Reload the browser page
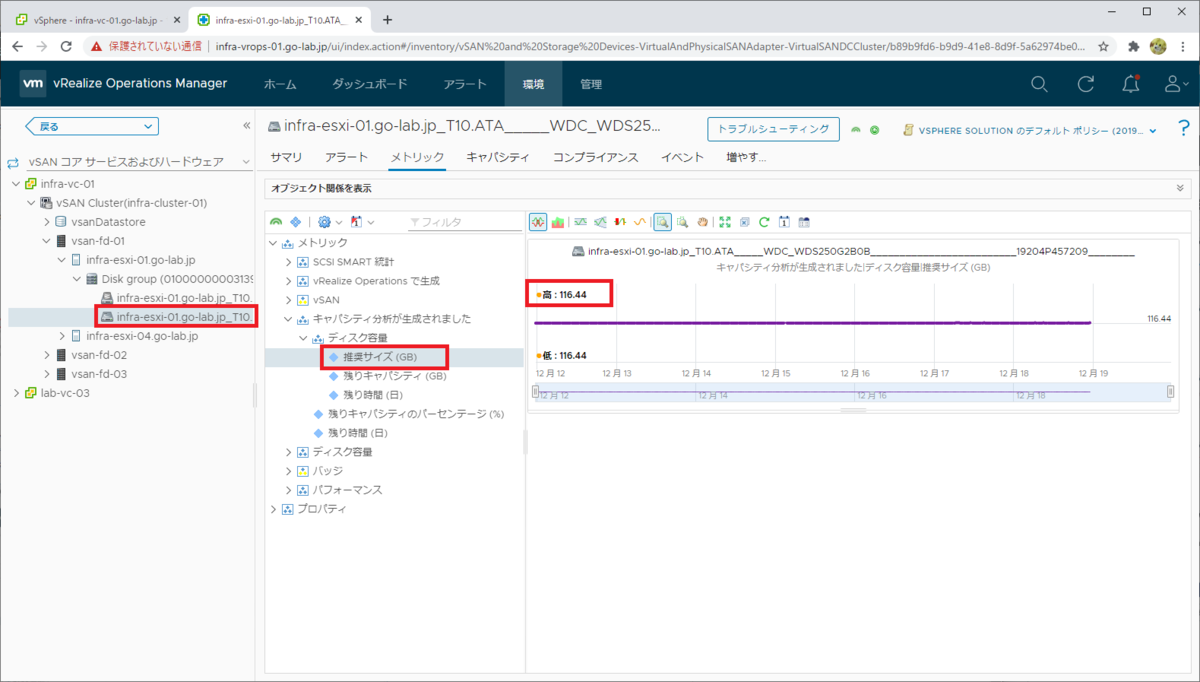 pos(66,46)
